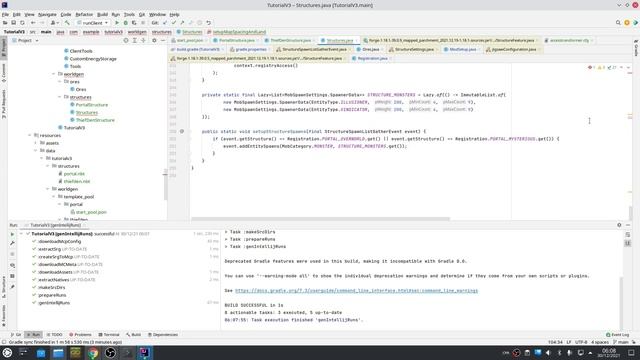640x360 pixels.
Task: Open the runClient run configuration dropdown
Action: pyautogui.click(x=93, y=23)
